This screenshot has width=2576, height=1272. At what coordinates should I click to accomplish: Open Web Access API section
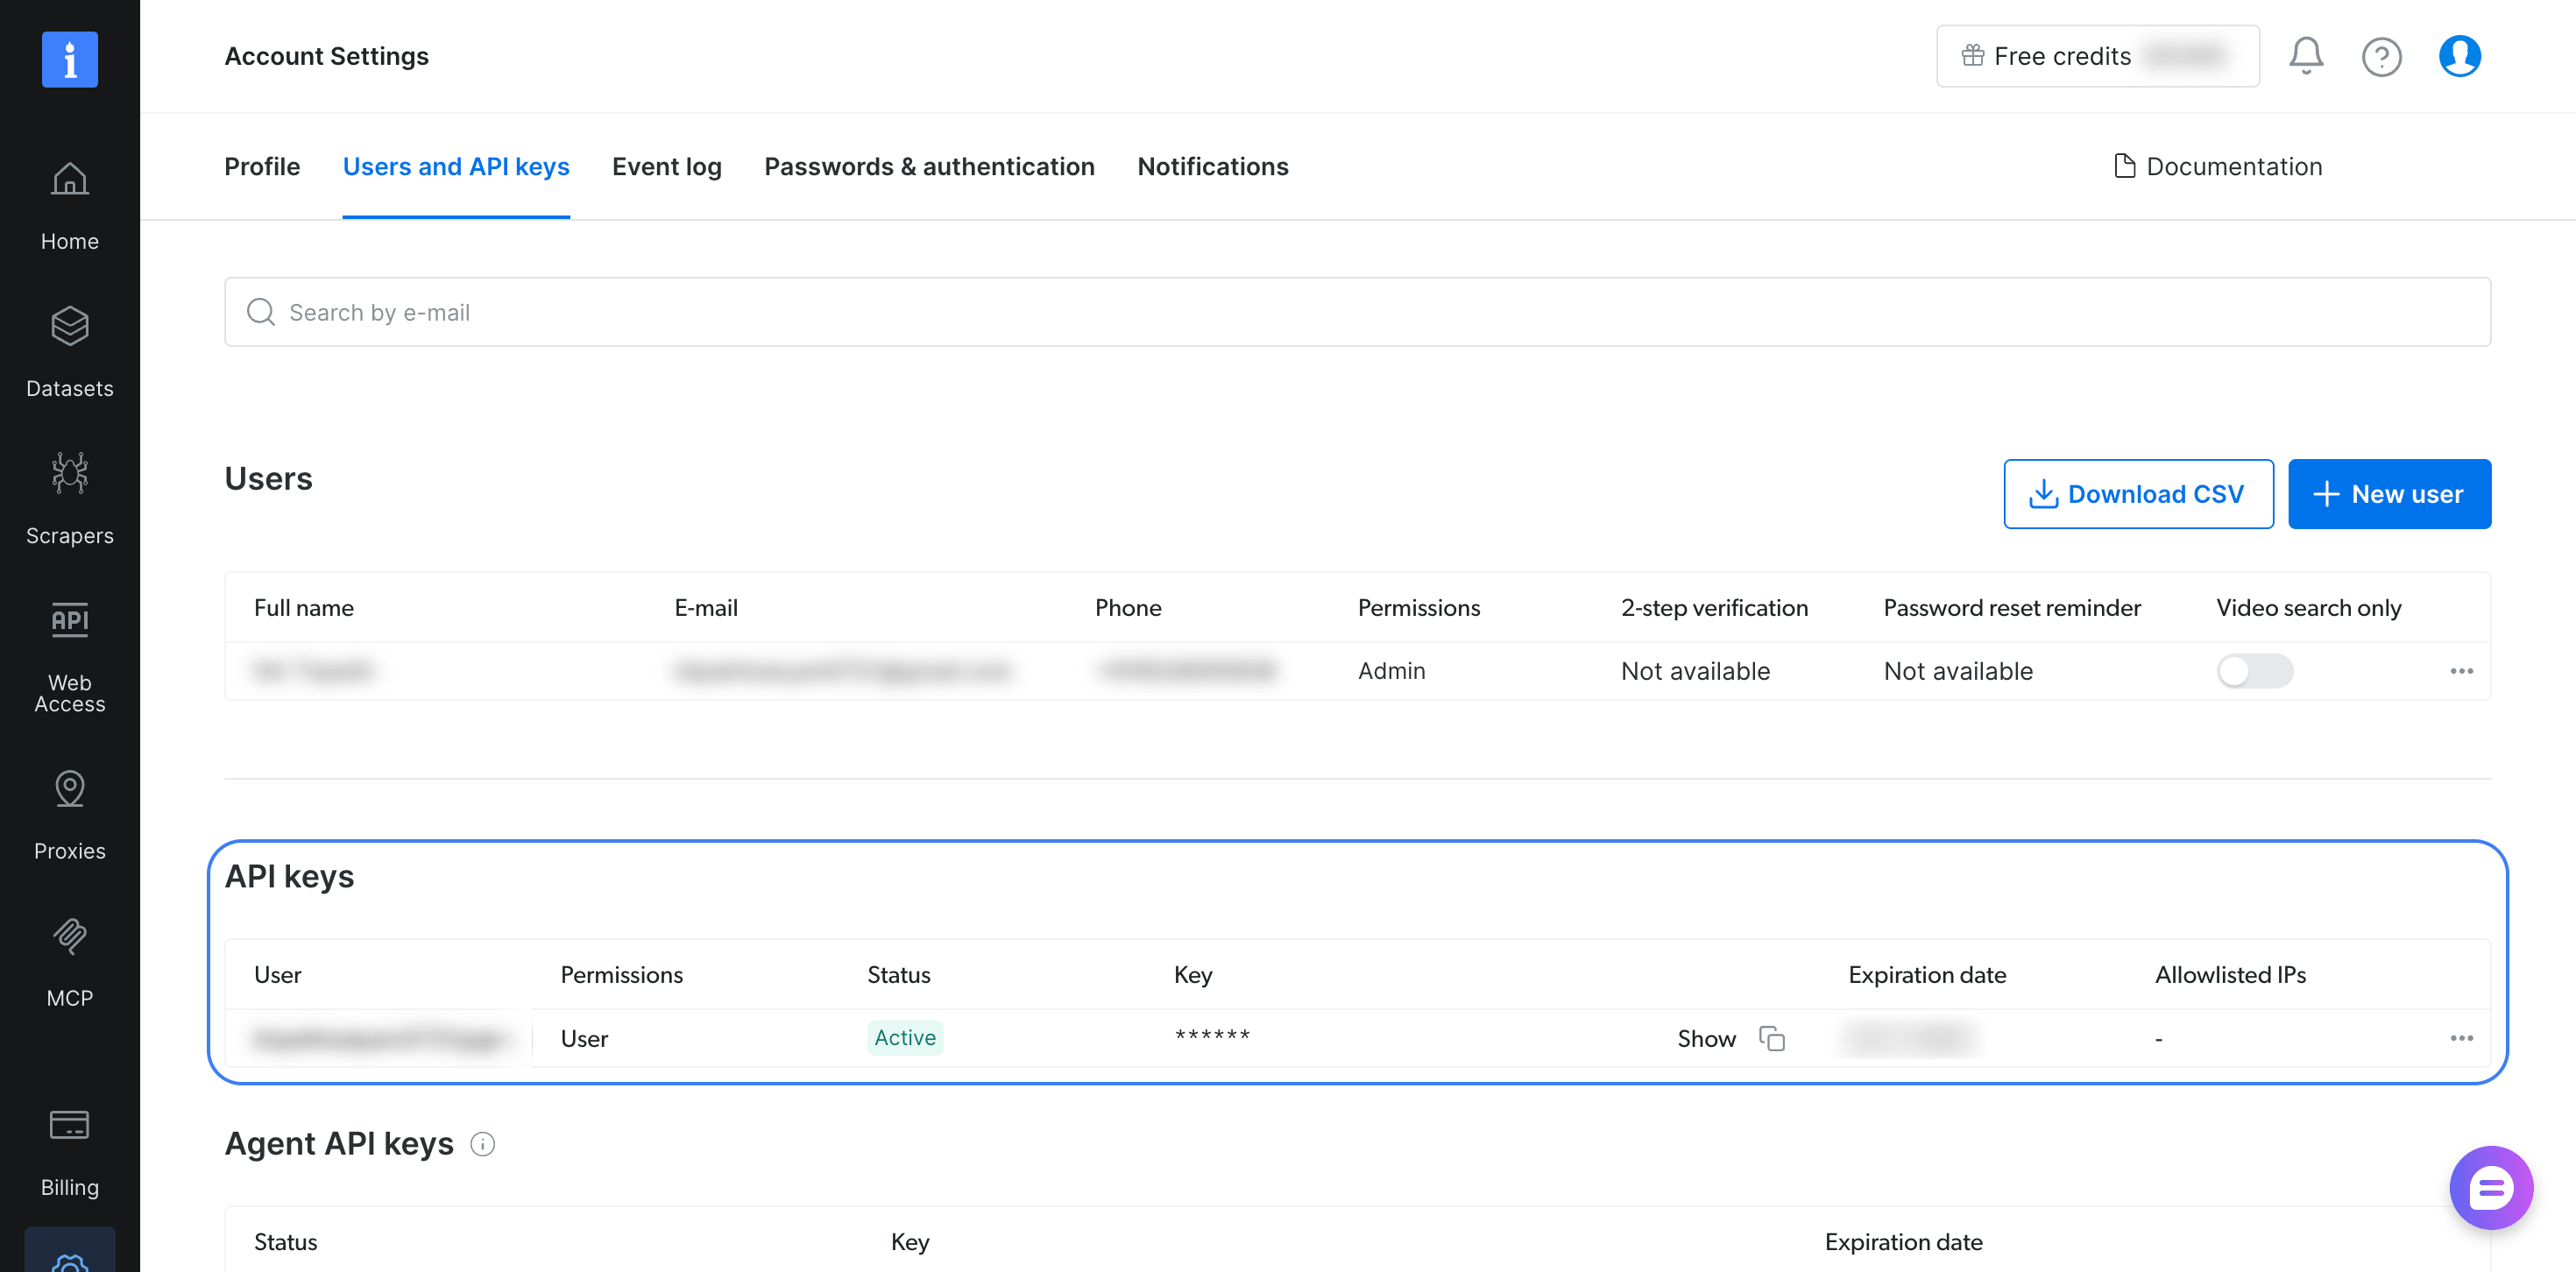point(69,657)
